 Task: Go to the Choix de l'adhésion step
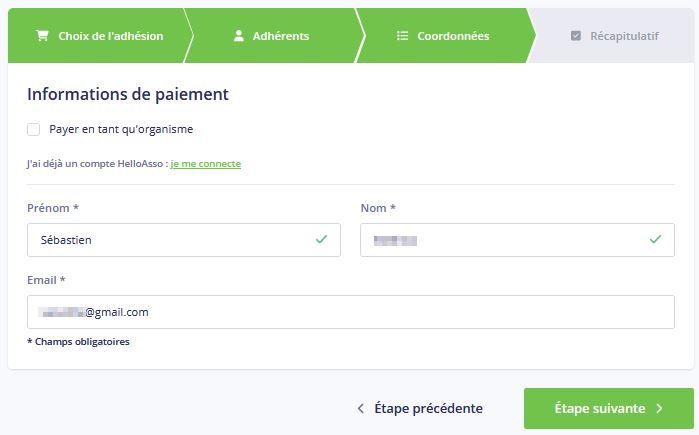(x=99, y=36)
